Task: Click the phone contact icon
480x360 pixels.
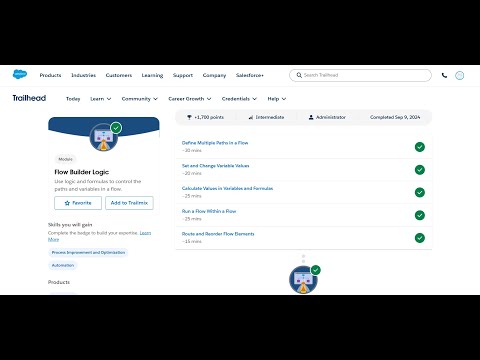Action: [444, 75]
